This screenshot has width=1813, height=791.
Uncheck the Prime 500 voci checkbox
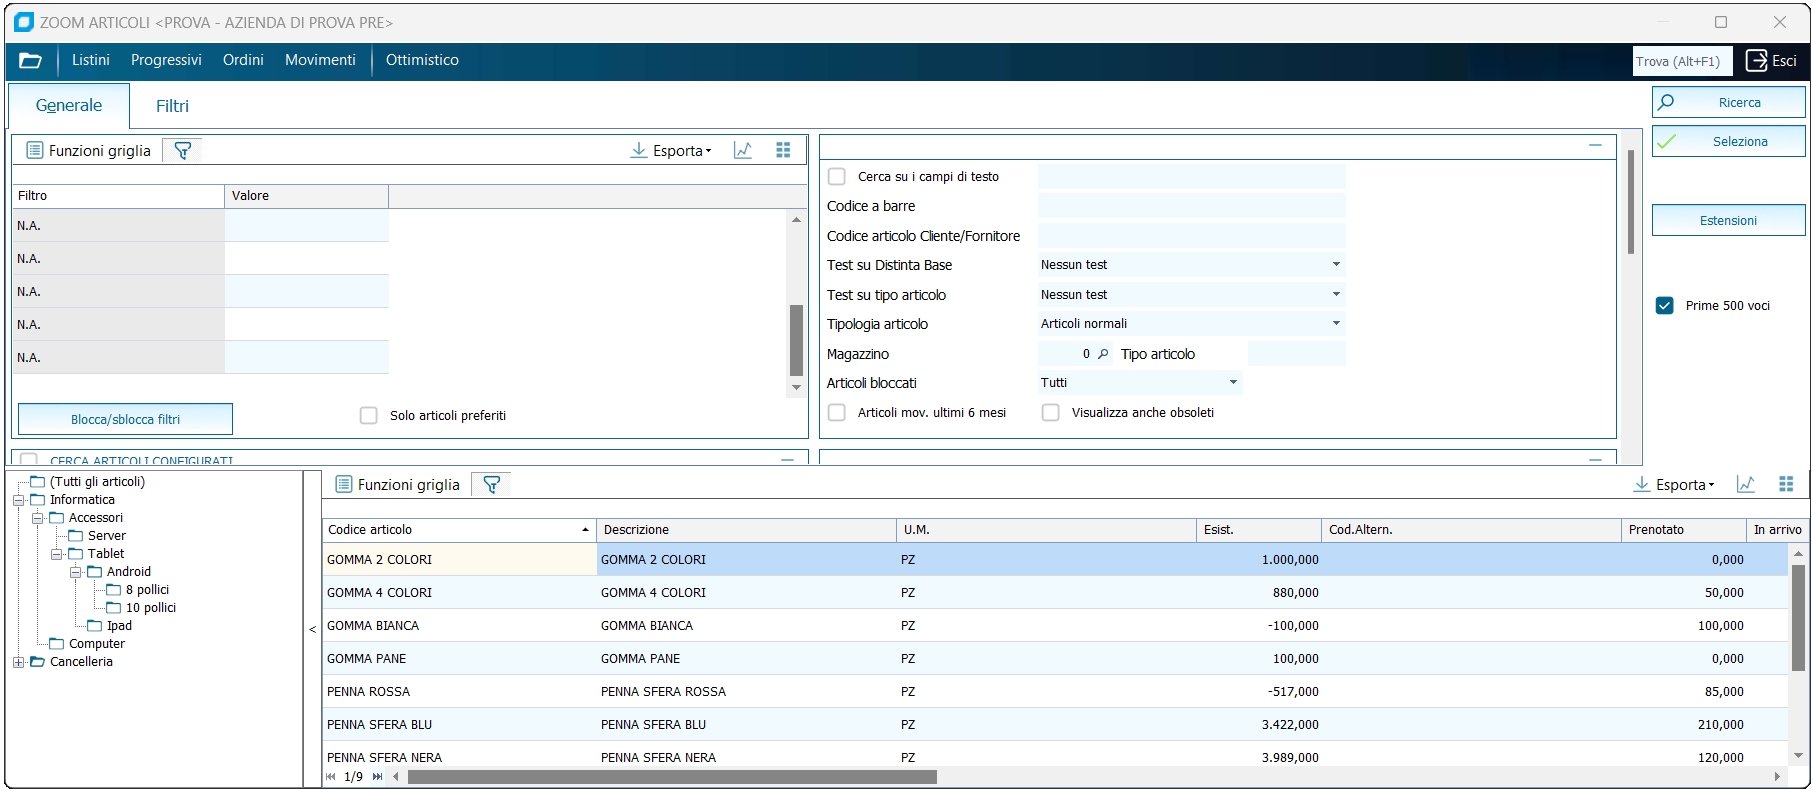tap(1665, 306)
